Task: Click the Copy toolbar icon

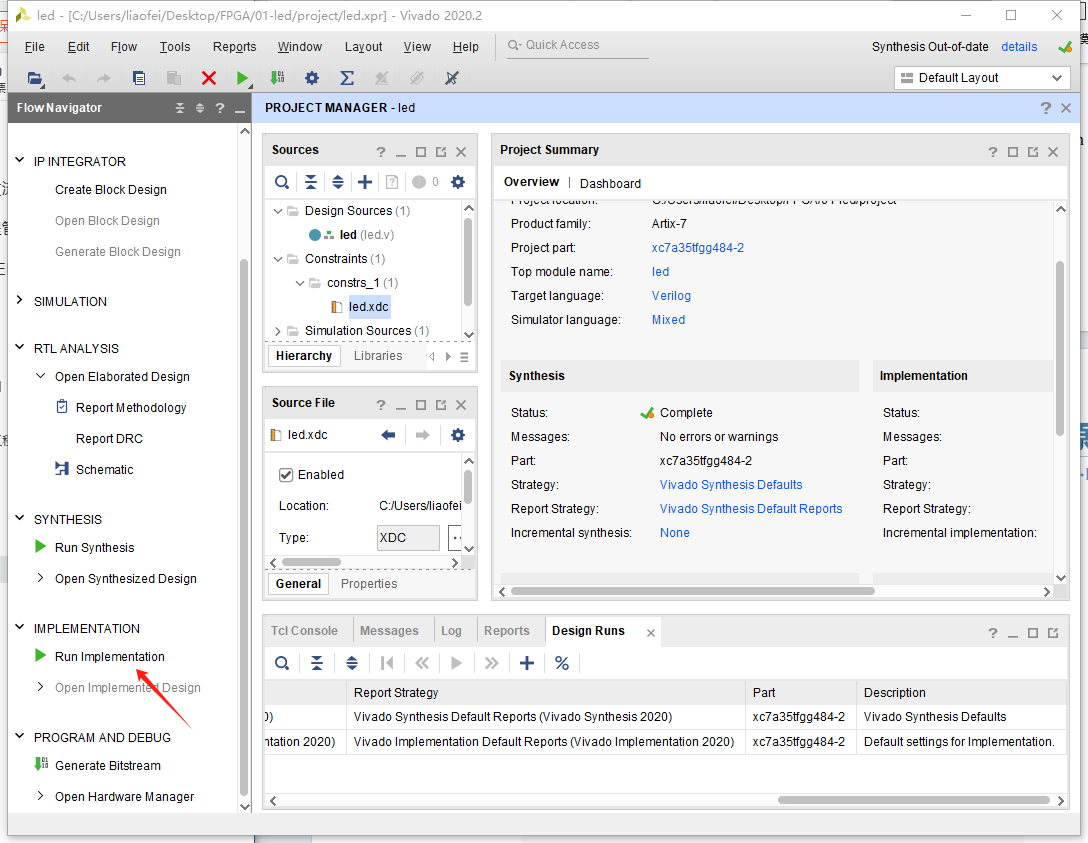Action: [x=139, y=78]
